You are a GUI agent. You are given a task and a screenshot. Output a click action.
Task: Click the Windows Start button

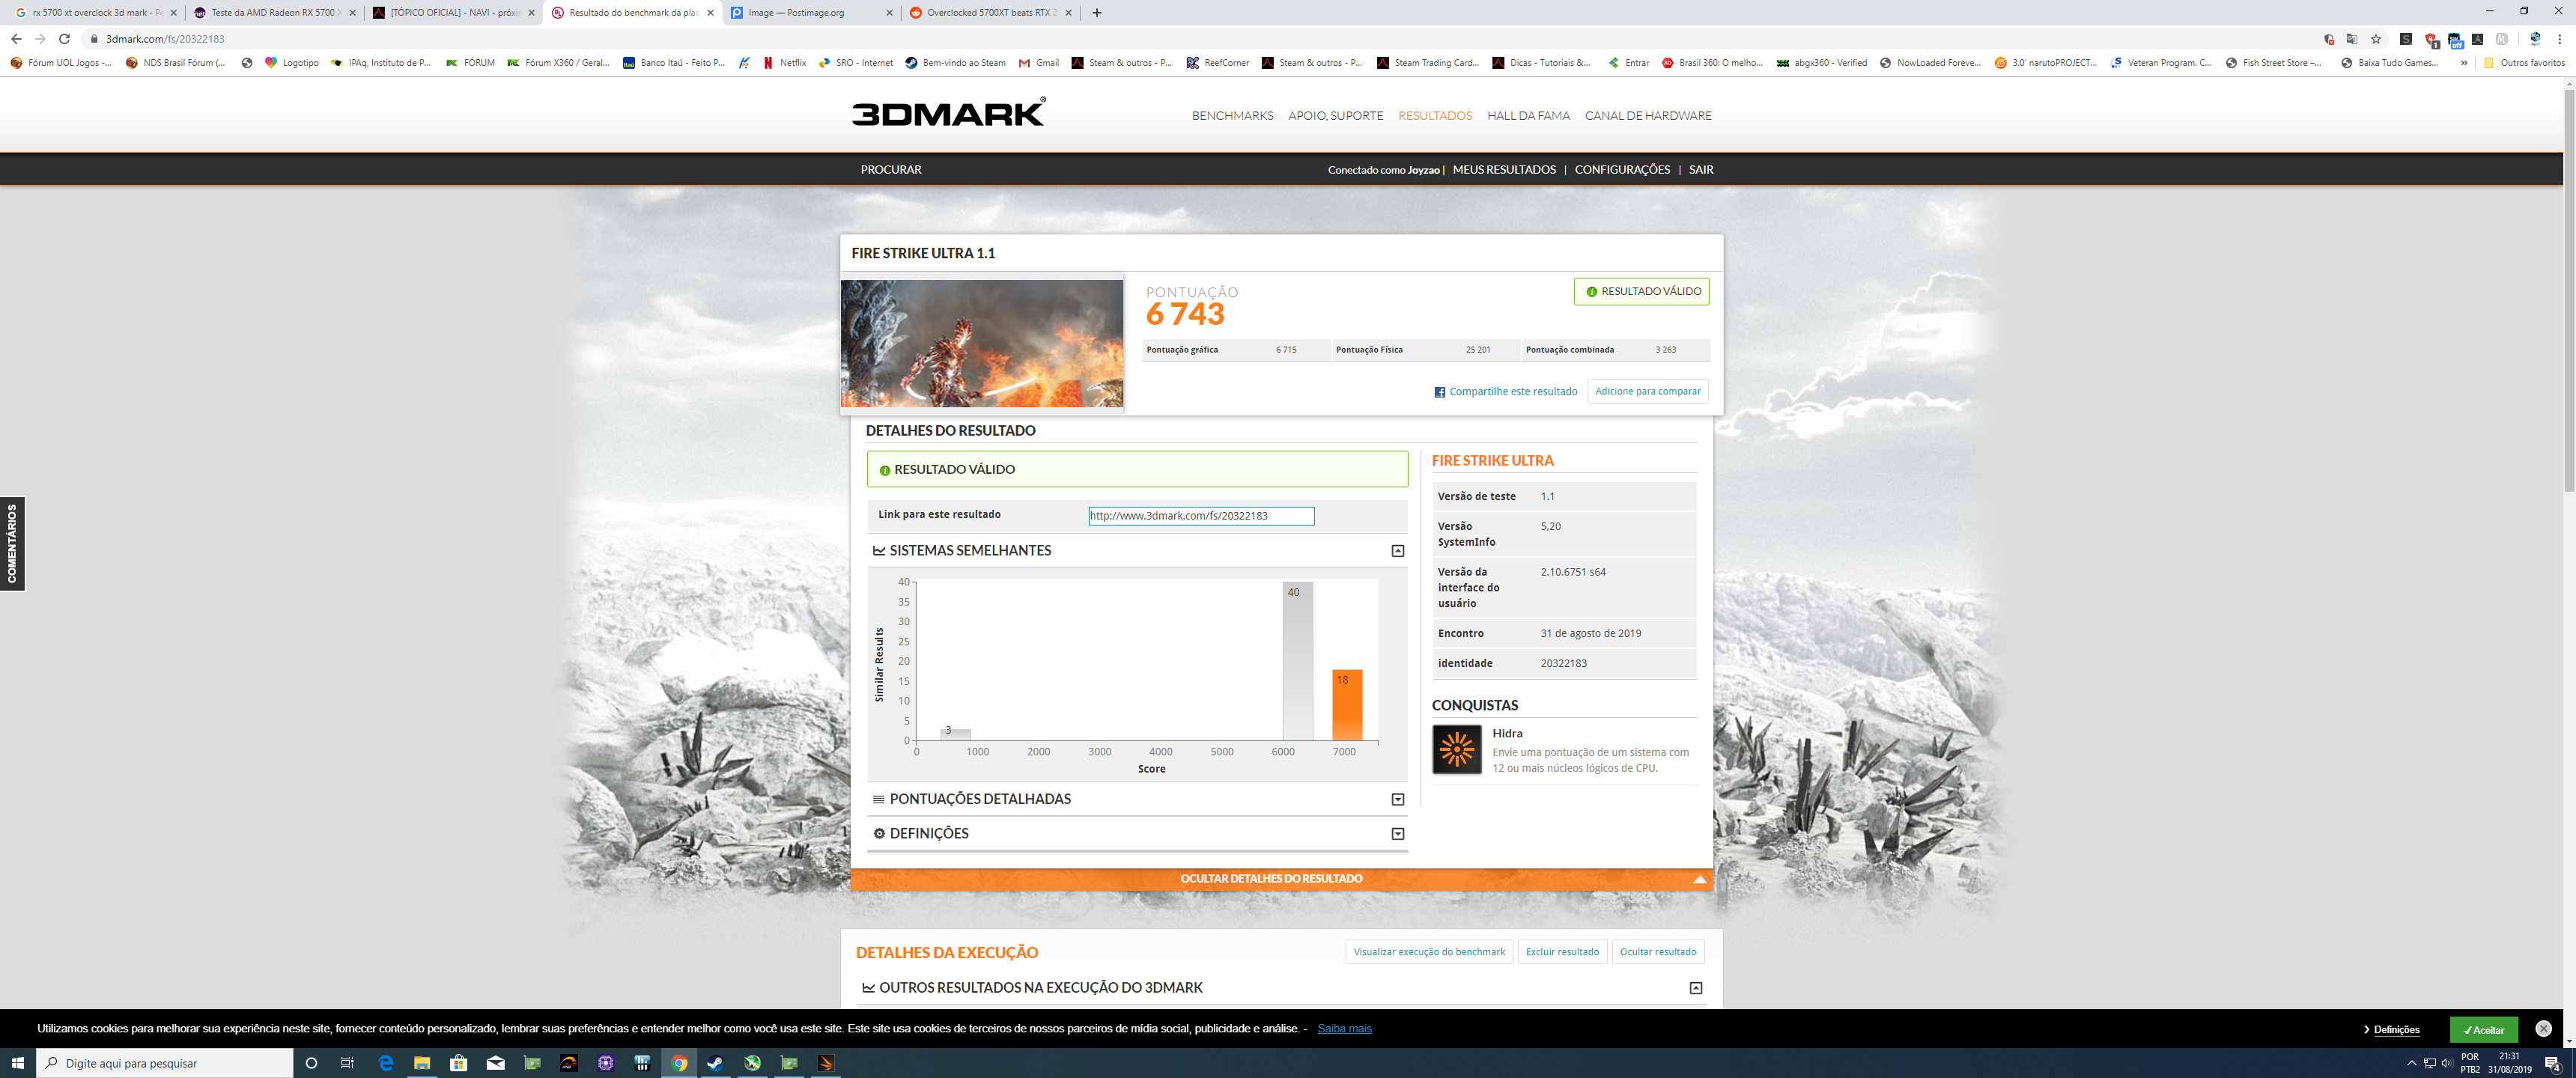(17, 1063)
